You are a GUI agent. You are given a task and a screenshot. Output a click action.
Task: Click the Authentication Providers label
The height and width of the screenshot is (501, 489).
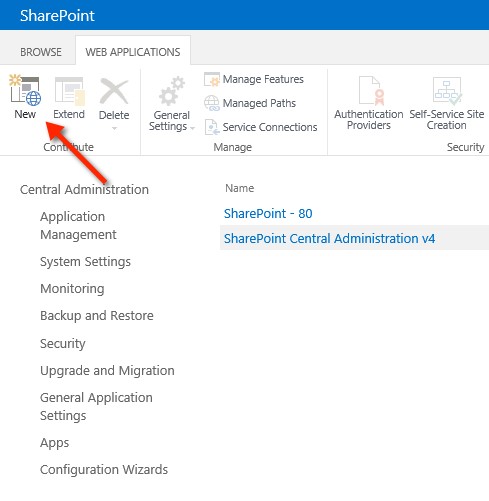(369, 120)
